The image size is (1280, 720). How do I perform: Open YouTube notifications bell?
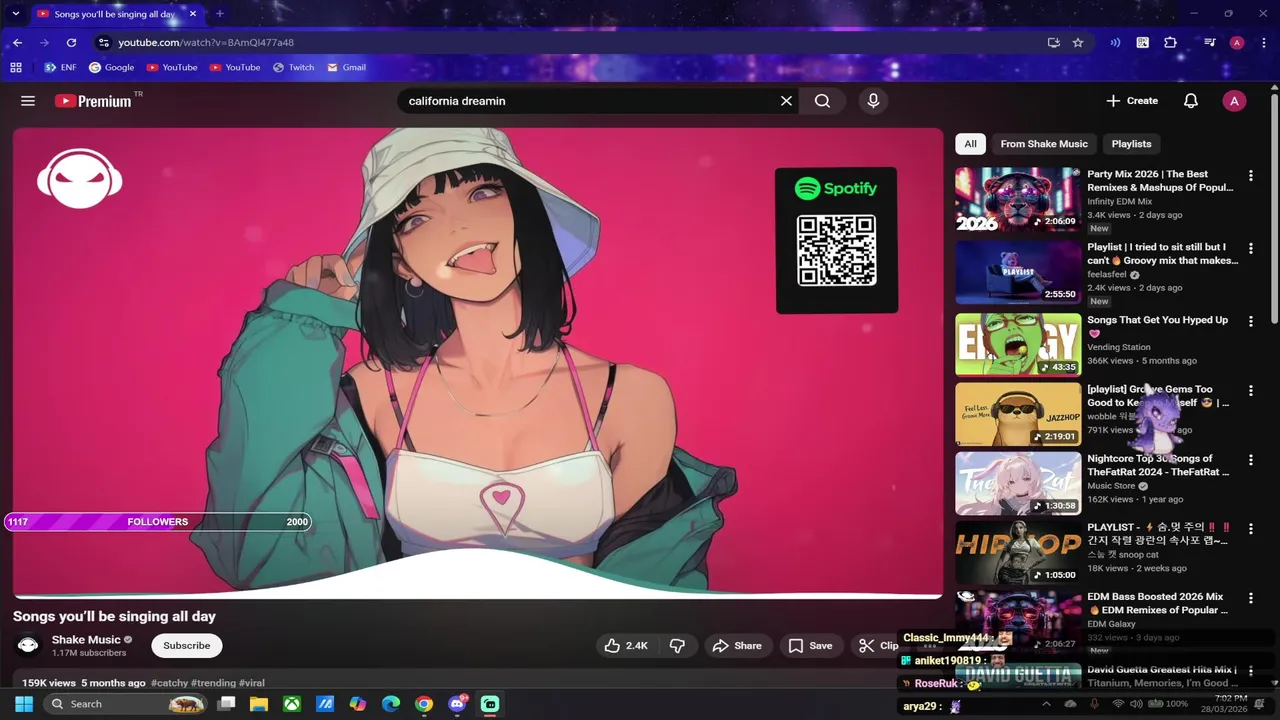coord(1191,101)
